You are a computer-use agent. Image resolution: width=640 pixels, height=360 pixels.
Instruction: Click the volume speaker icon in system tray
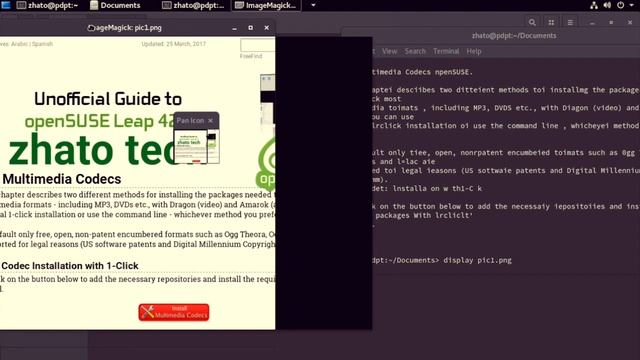click(607, 5)
